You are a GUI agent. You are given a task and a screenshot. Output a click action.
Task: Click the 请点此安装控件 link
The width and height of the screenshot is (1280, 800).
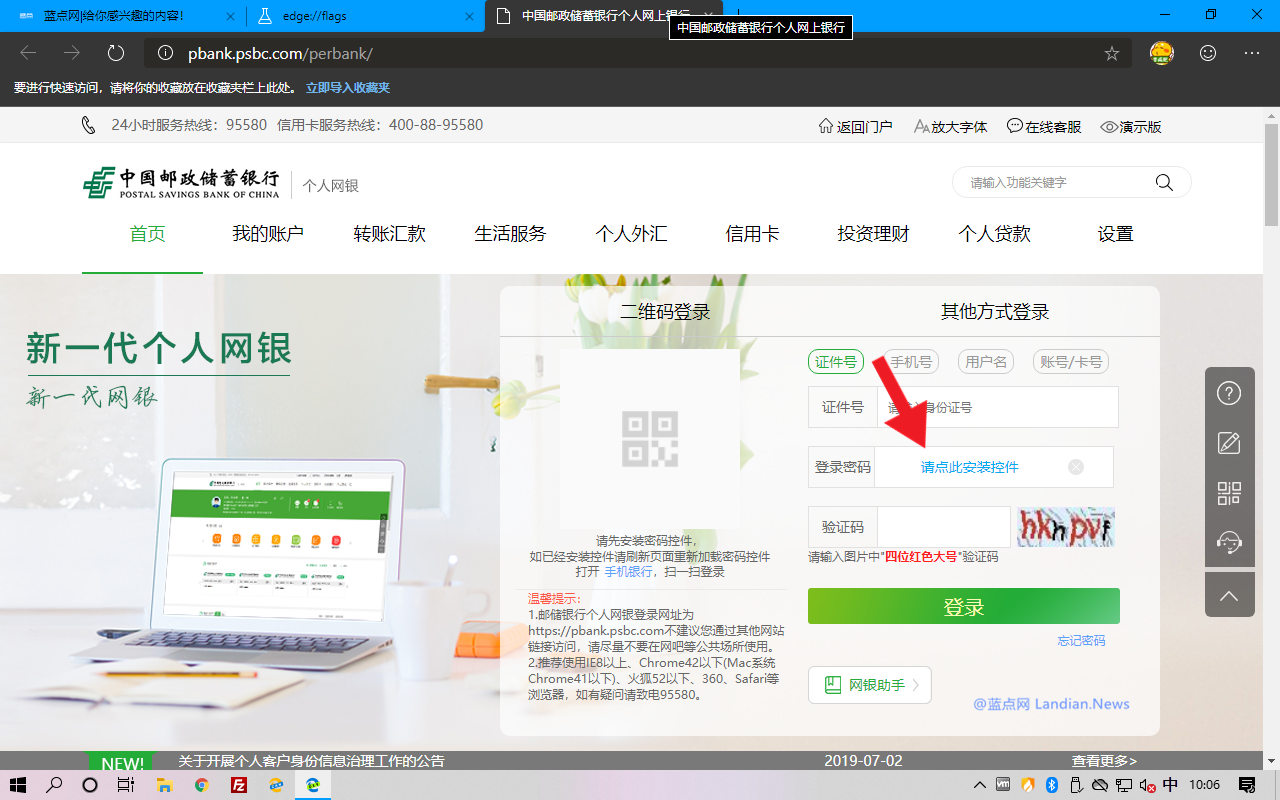[x=970, y=467]
